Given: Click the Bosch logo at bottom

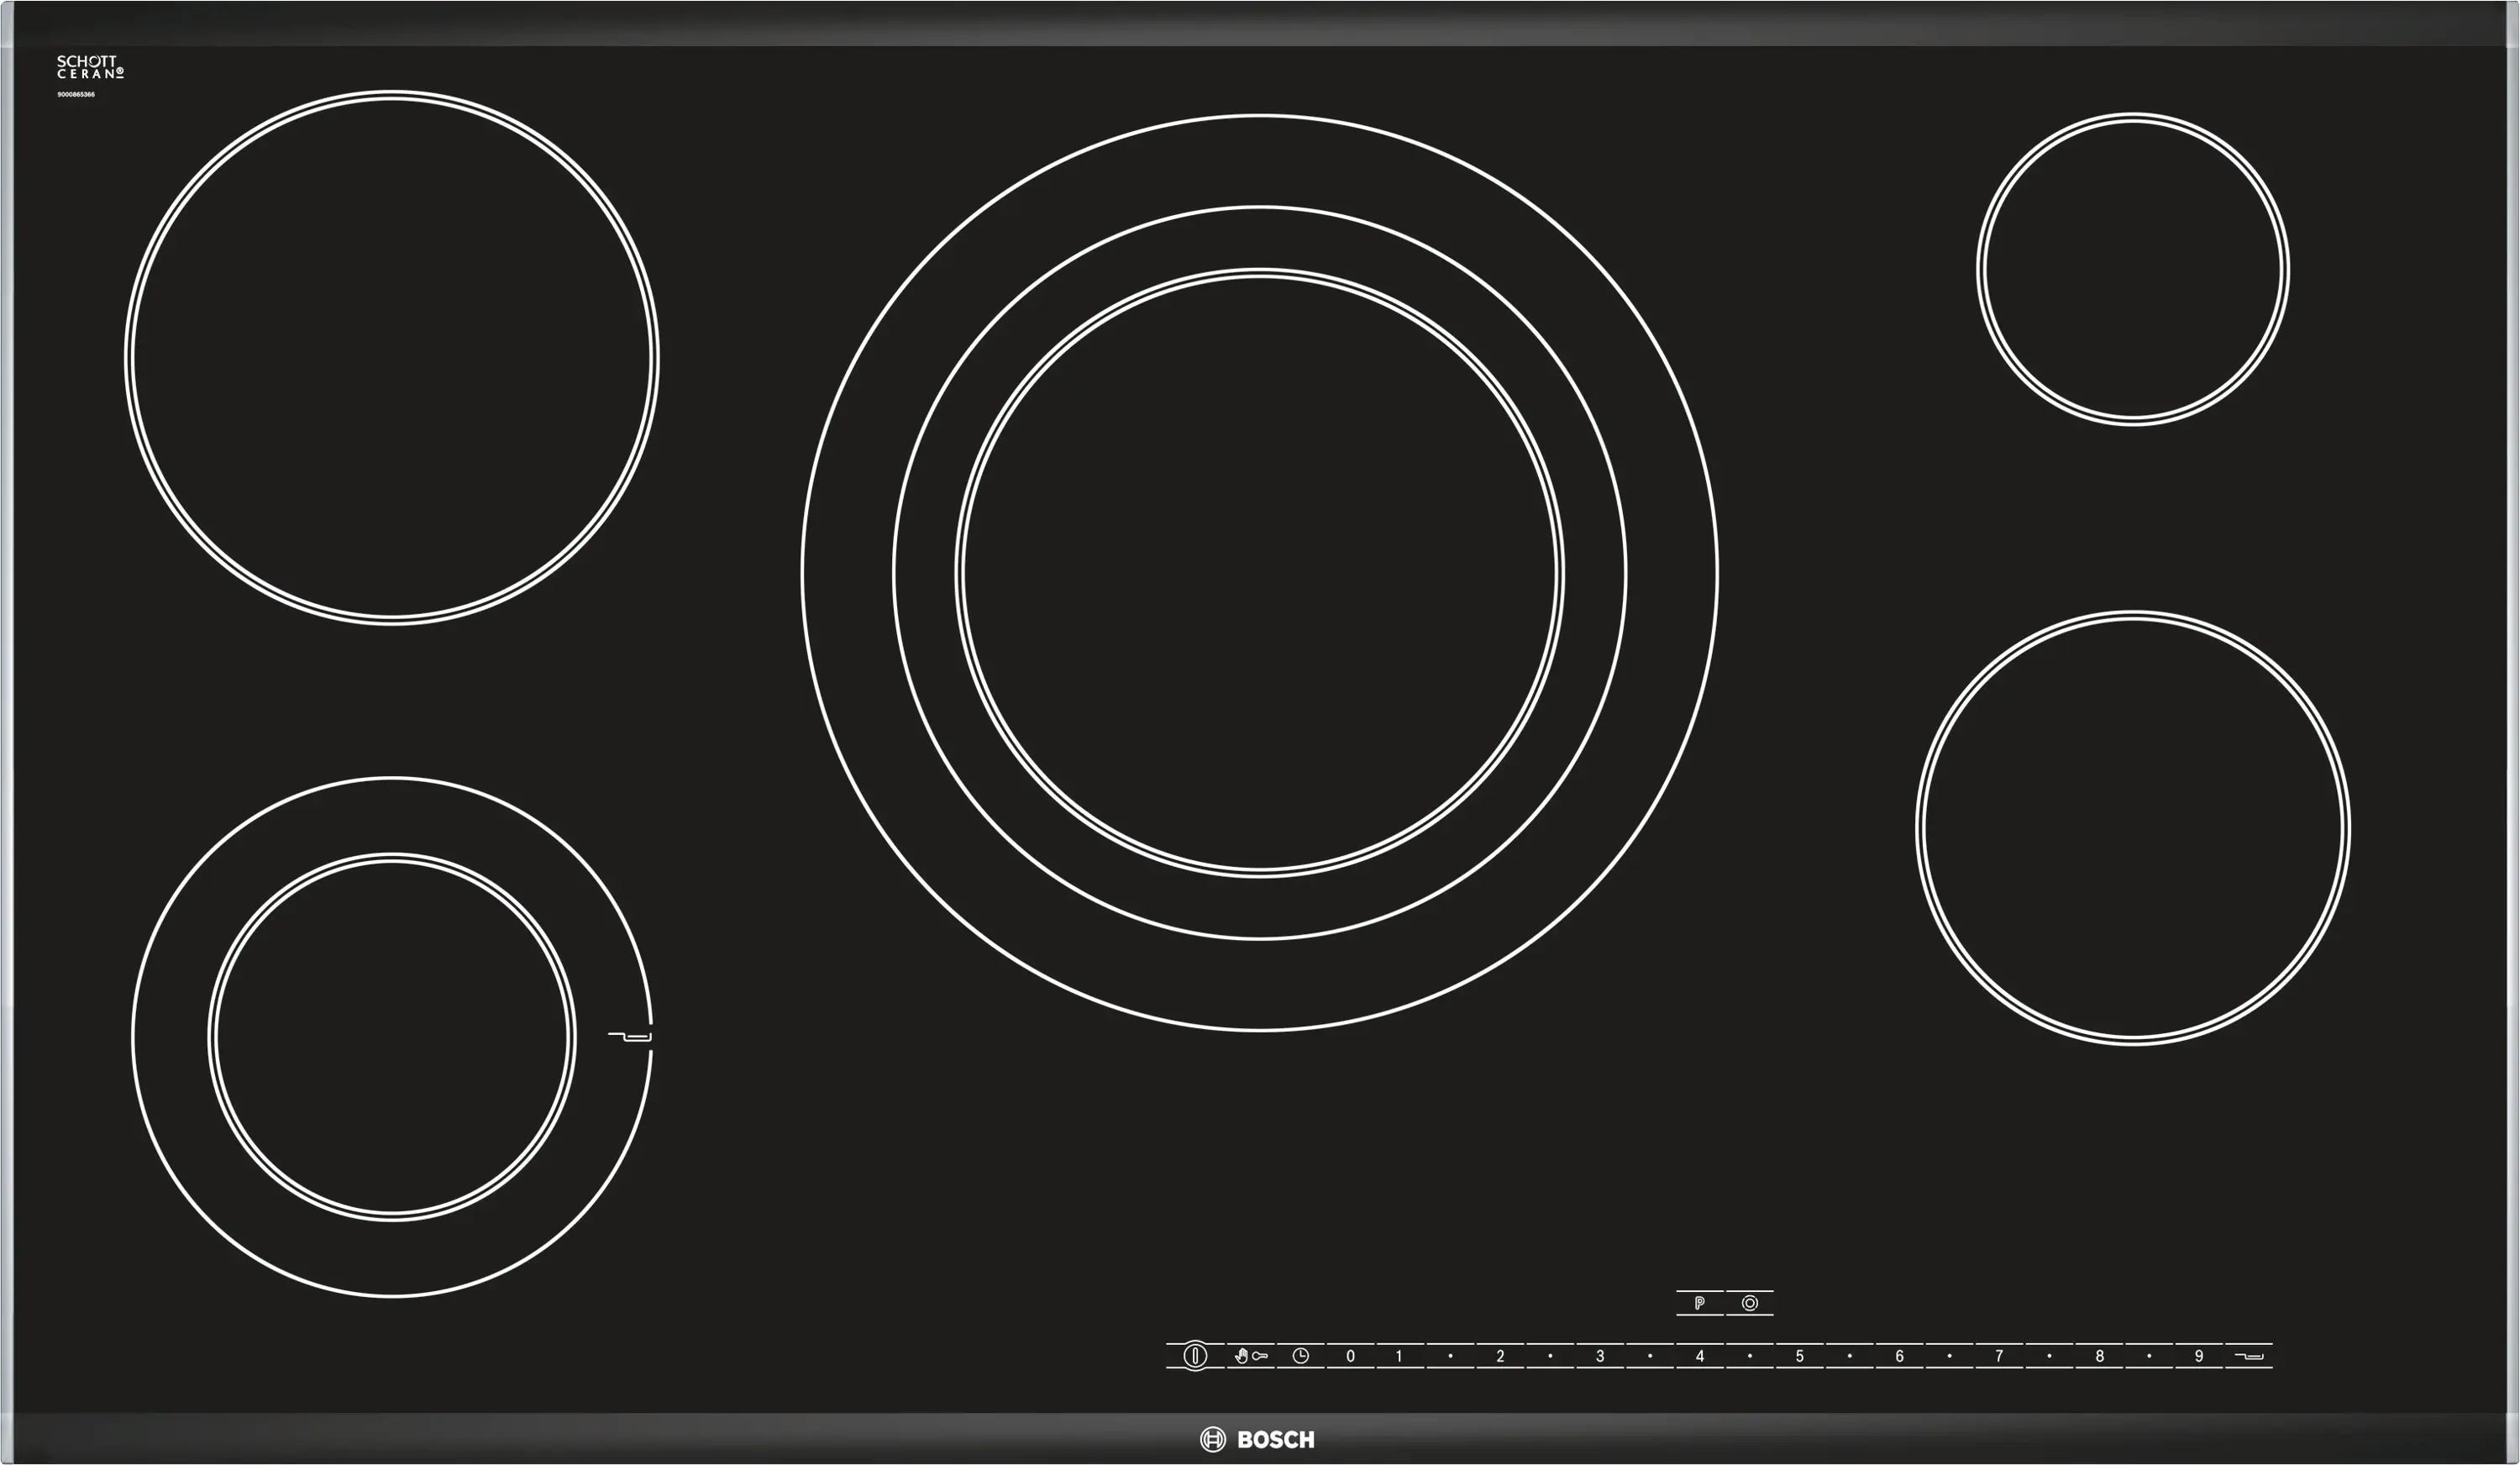Looking at the screenshot, I should (x=1258, y=1439).
